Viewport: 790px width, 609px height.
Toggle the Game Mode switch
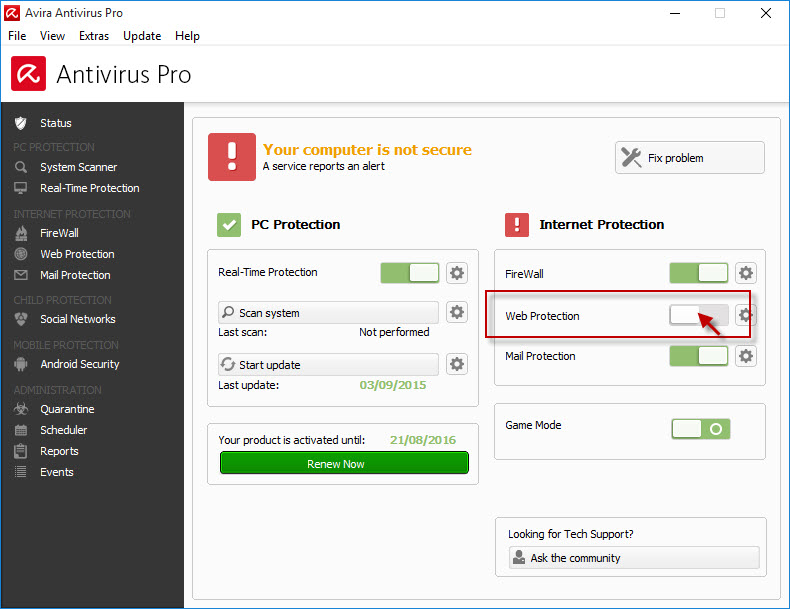pos(701,429)
